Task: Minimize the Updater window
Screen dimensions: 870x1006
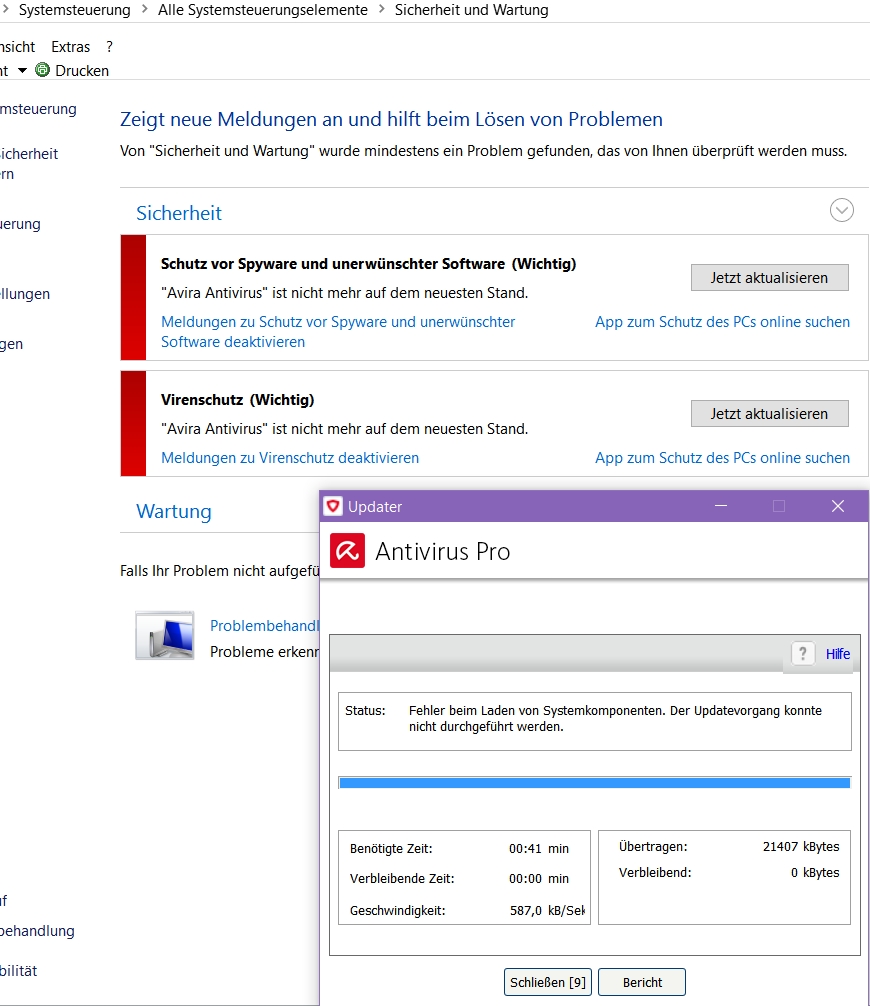Action: 721,506
